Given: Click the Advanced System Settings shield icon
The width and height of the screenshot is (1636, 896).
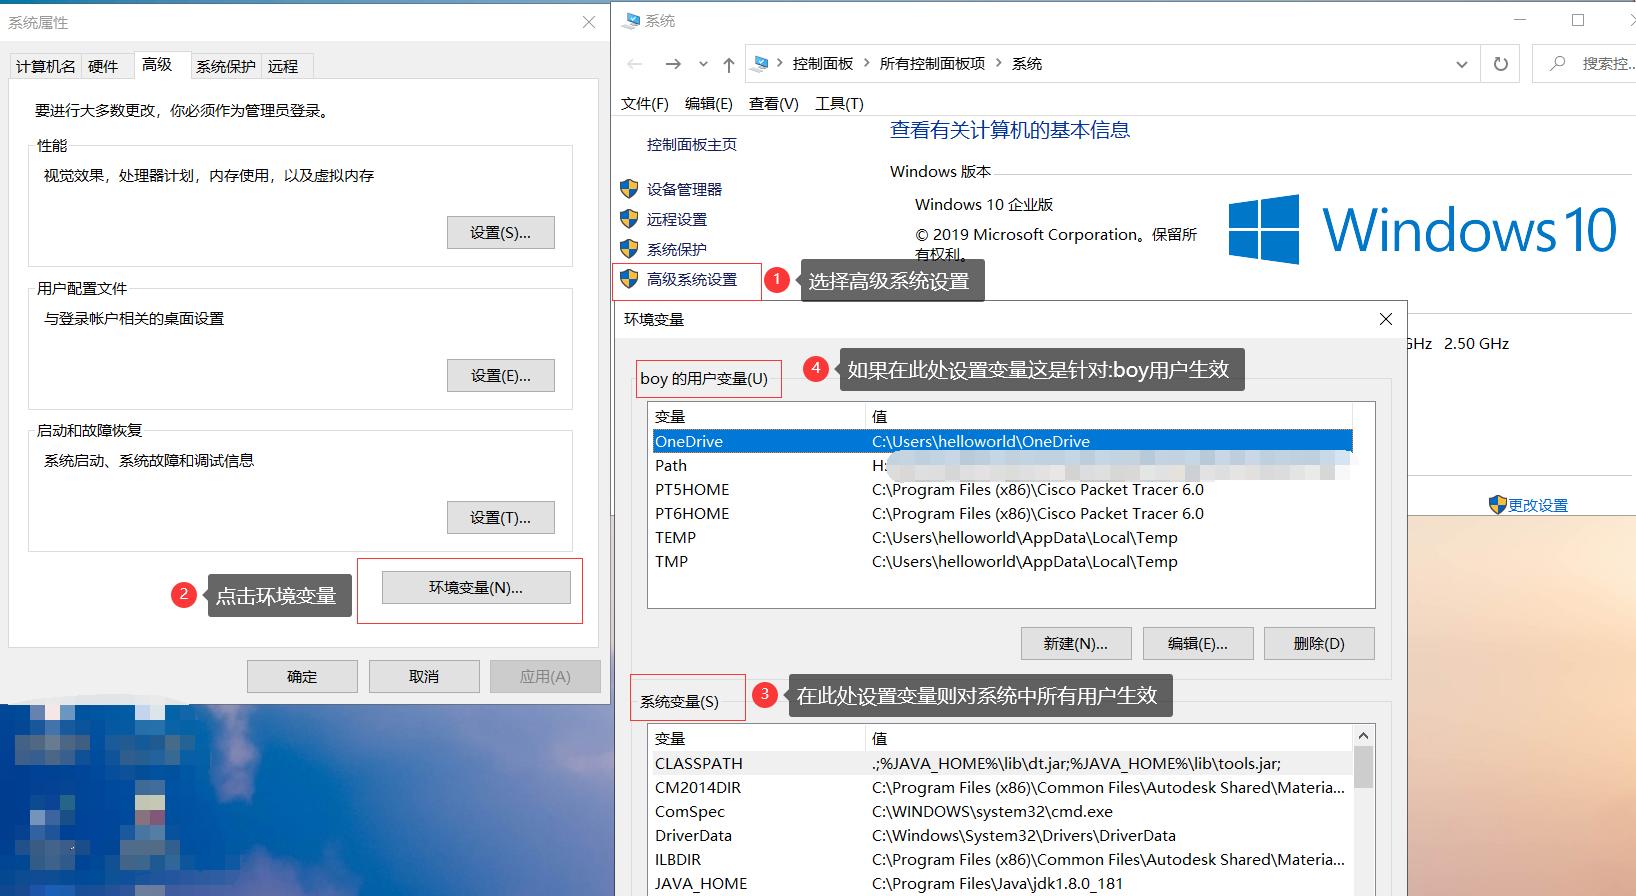Looking at the screenshot, I should (x=629, y=279).
